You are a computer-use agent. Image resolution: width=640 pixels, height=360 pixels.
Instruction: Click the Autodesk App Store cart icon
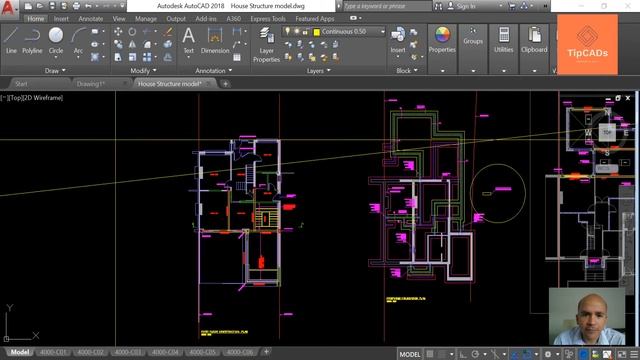[x=512, y=6]
